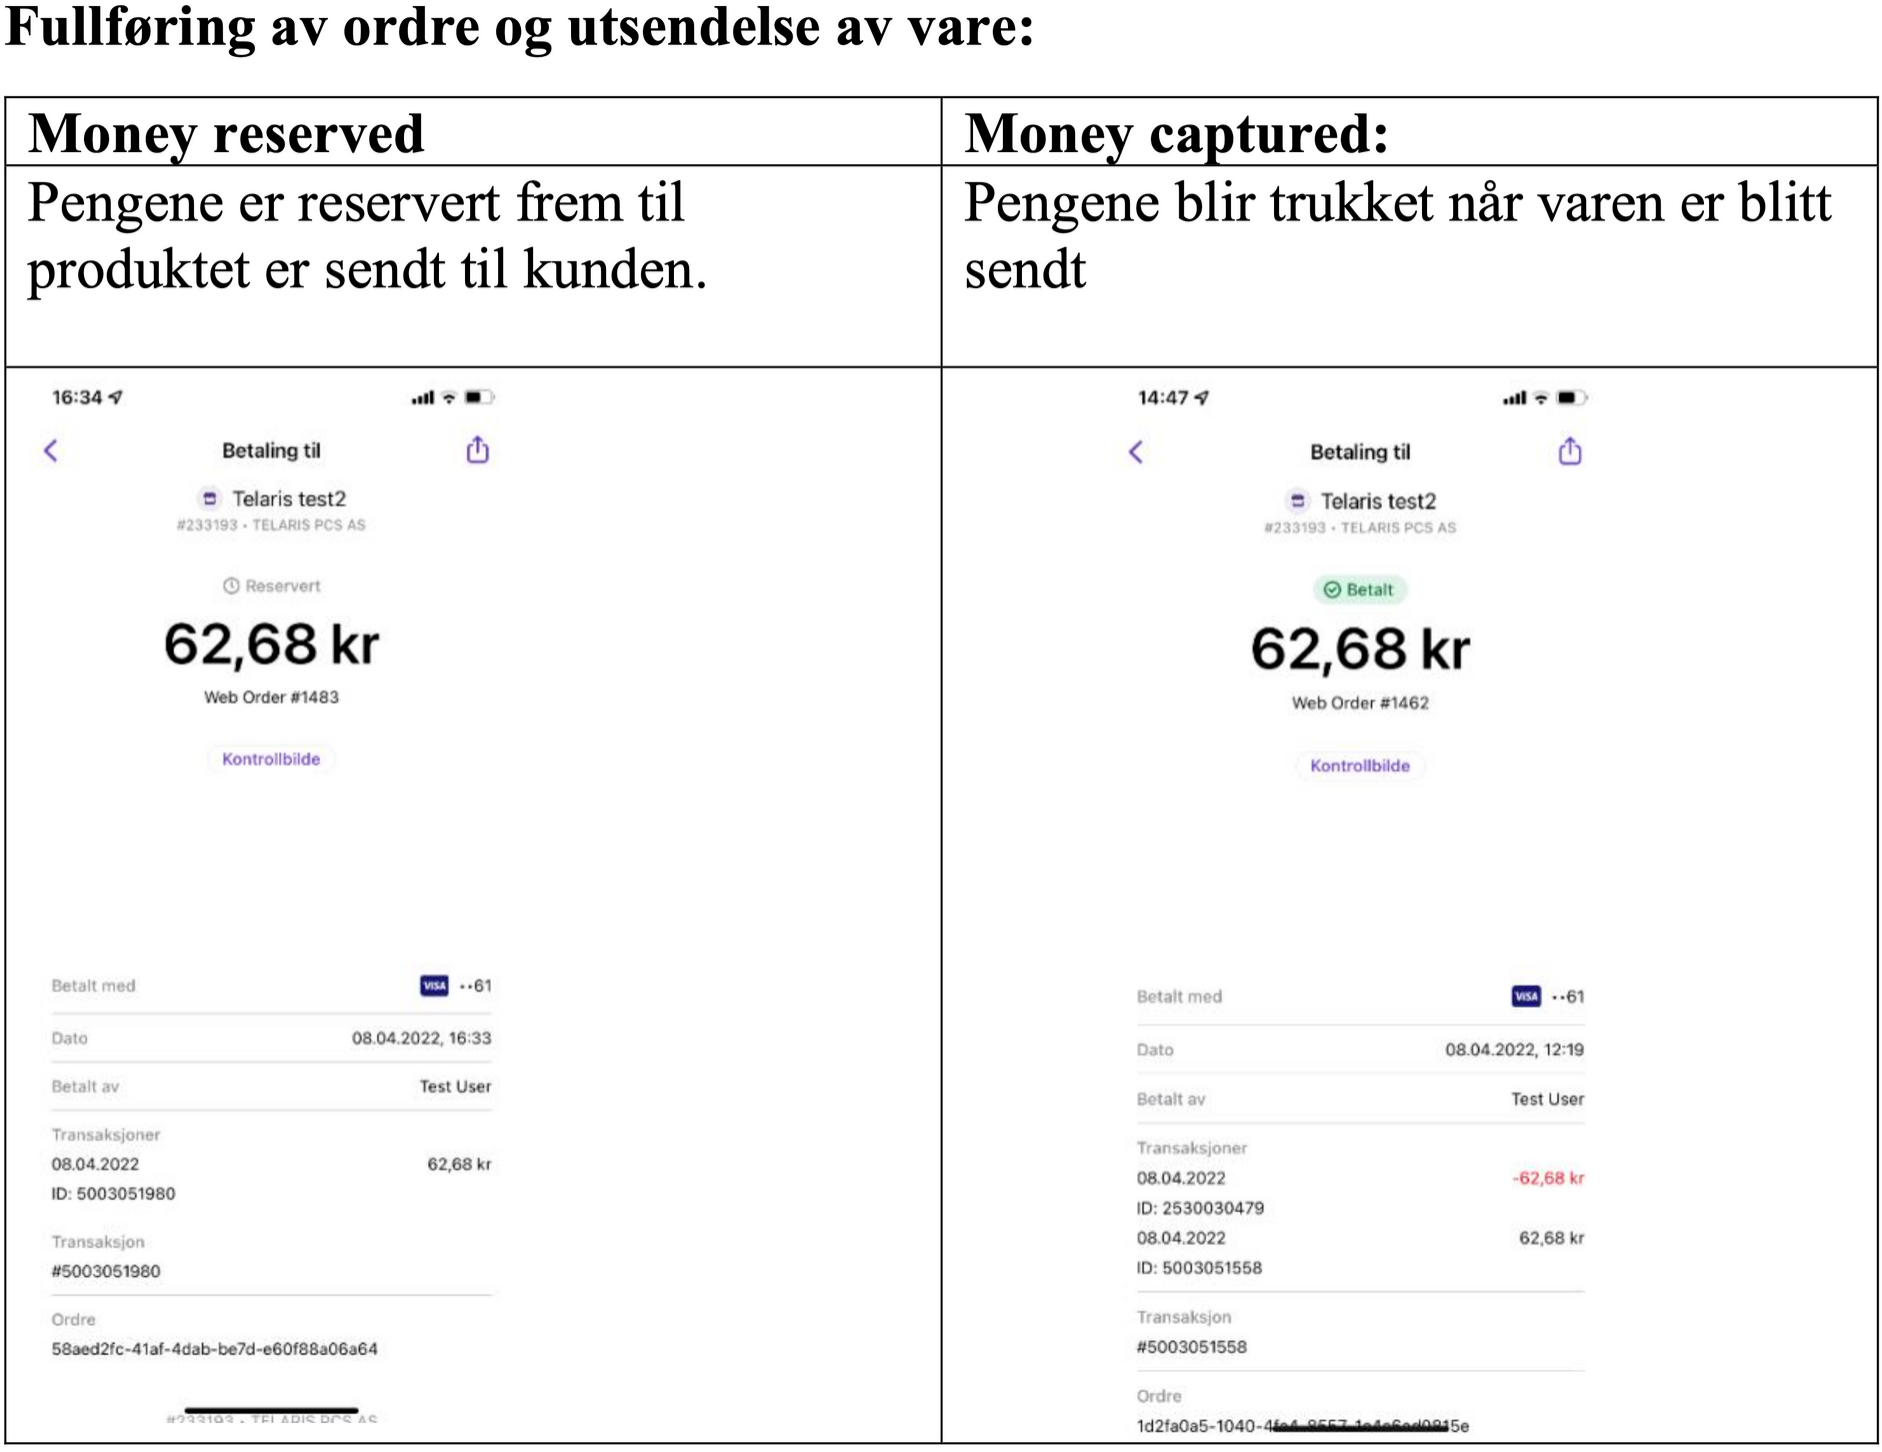Click the Visa card icon on right screen

tap(1526, 997)
